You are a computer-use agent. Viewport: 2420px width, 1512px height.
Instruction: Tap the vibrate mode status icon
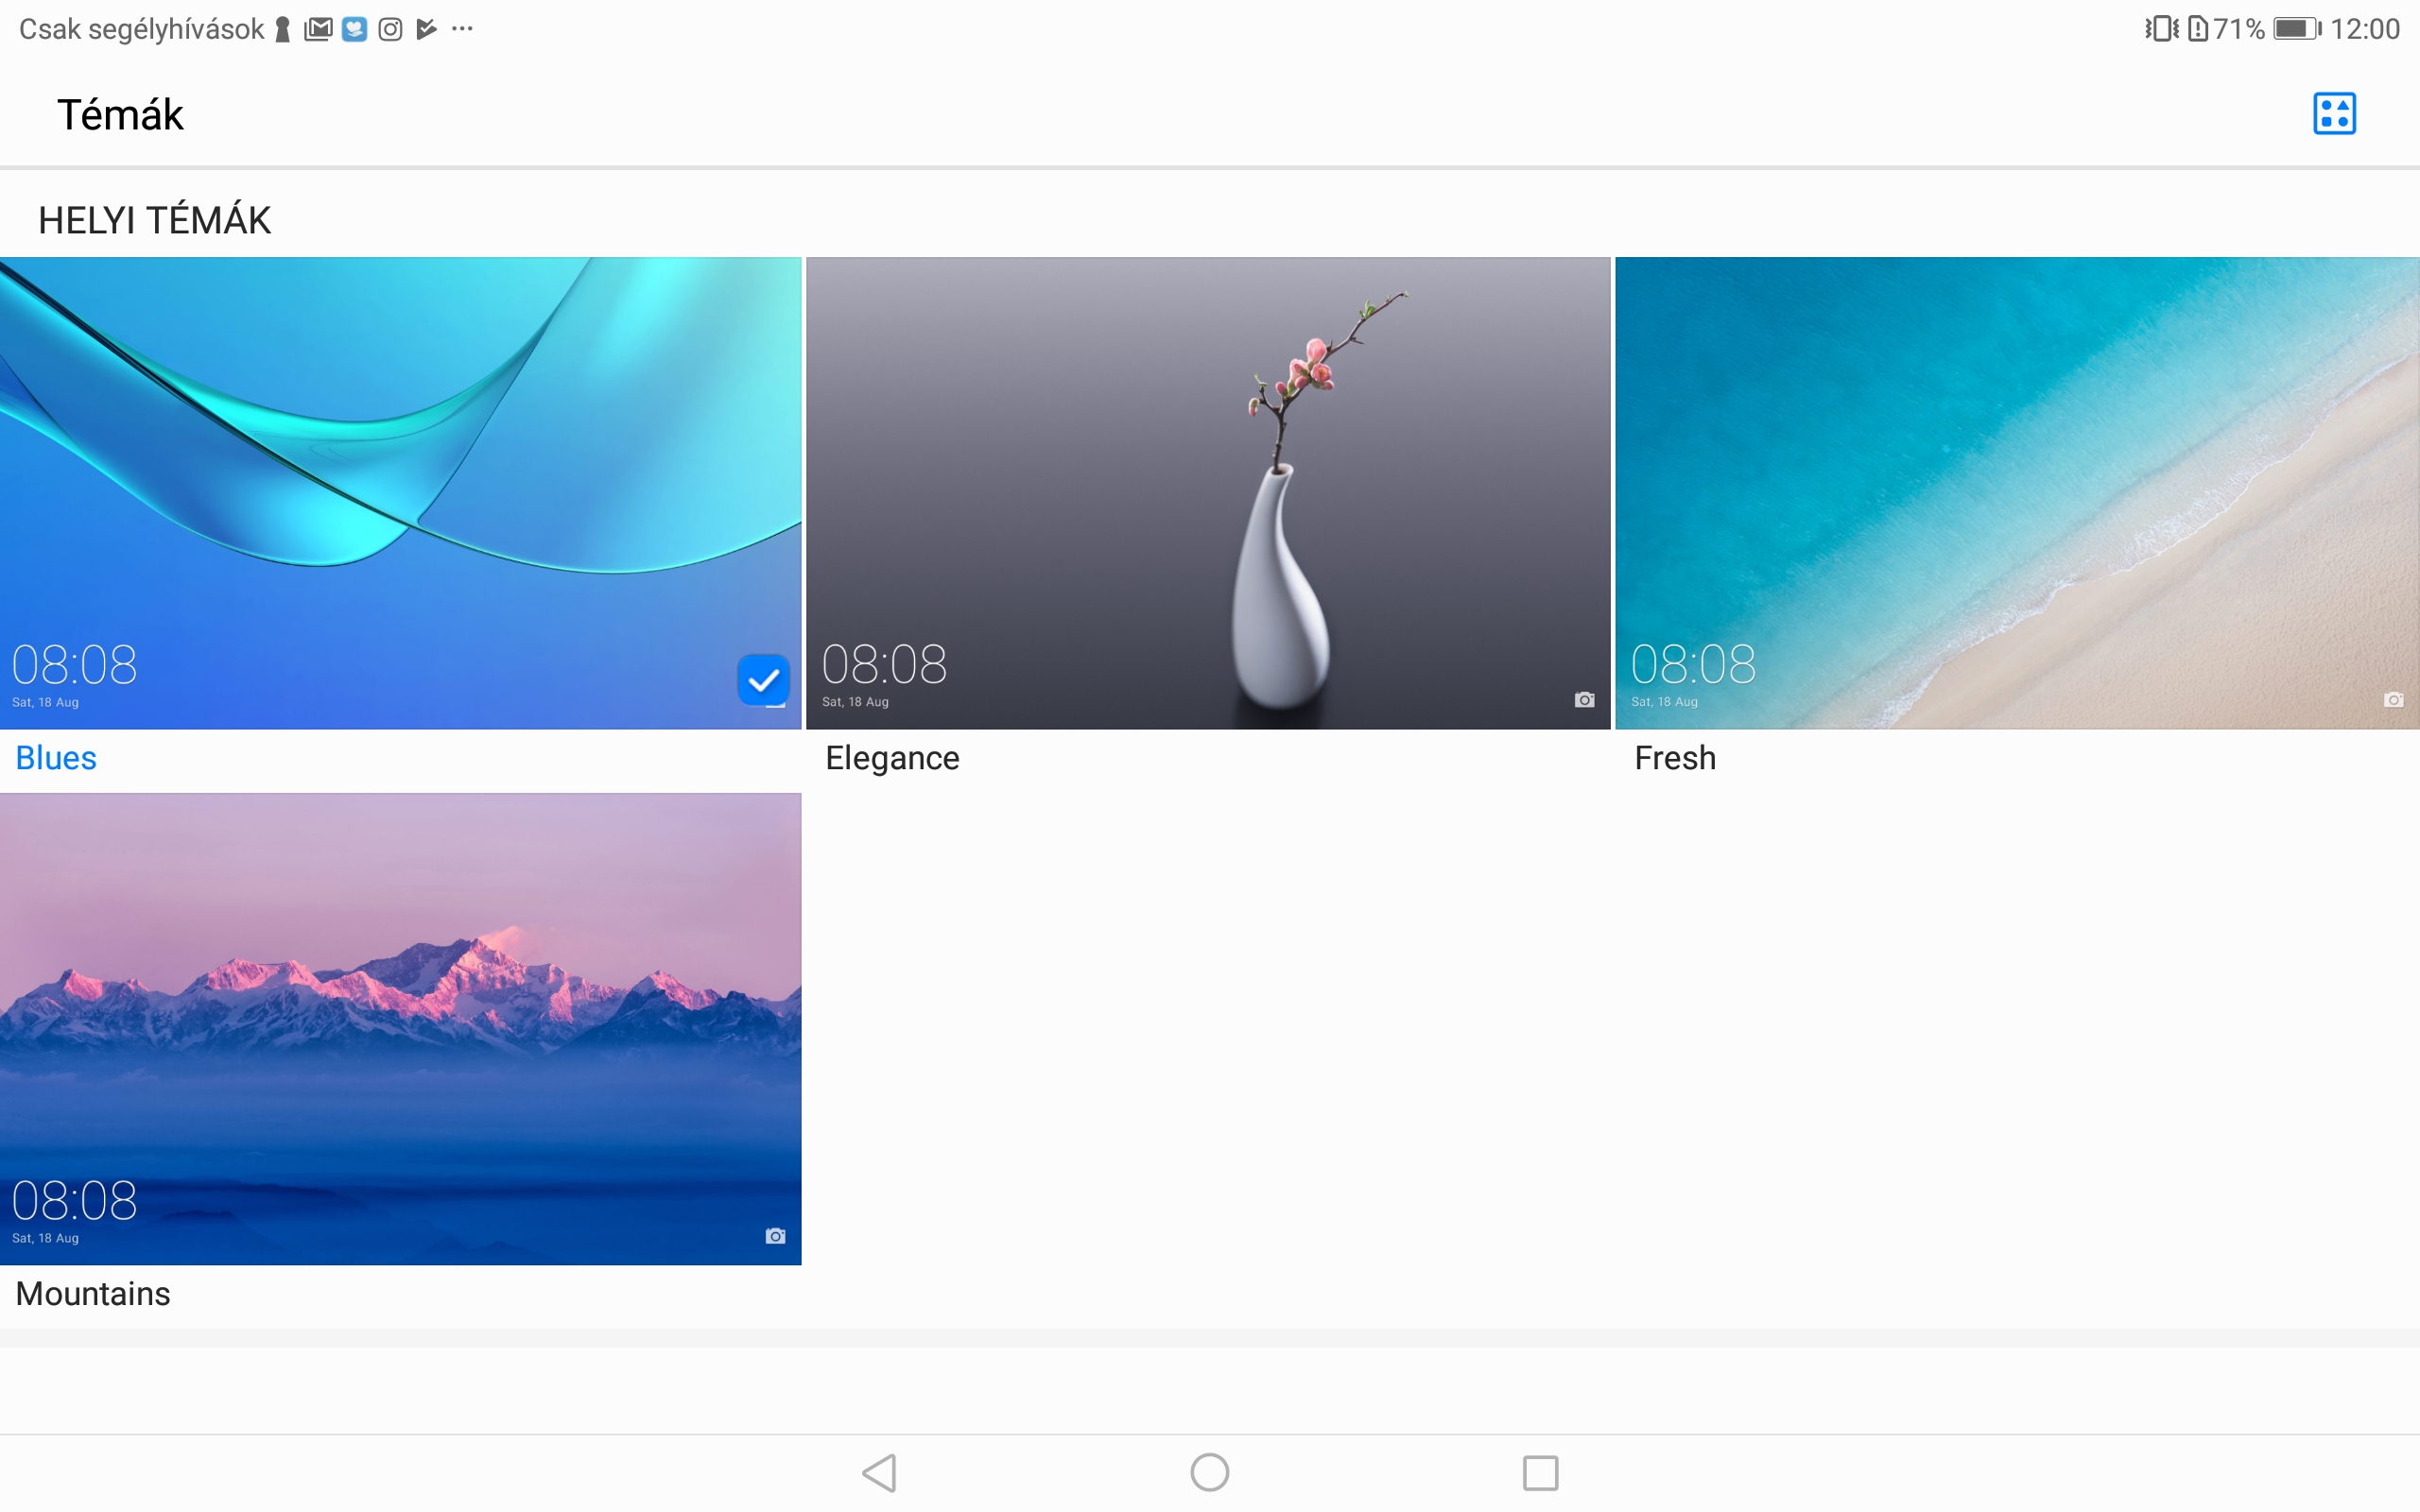click(2161, 29)
